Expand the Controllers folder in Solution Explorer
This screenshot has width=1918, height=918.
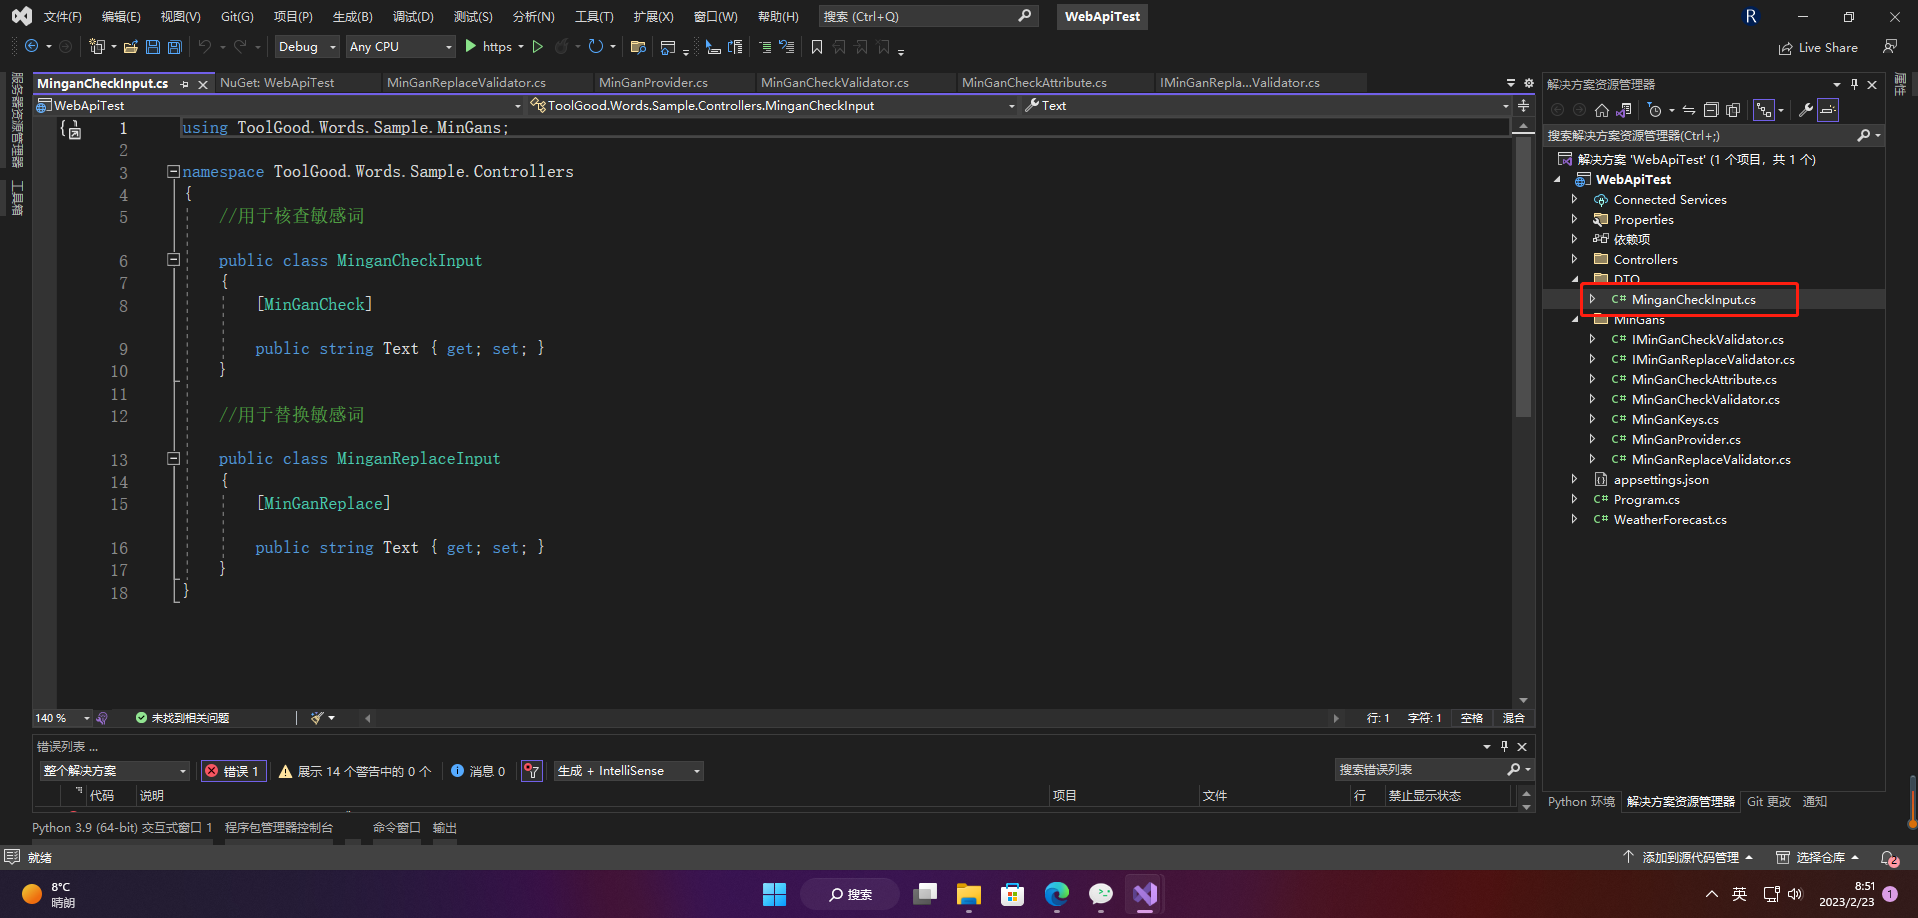[1576, 259]
